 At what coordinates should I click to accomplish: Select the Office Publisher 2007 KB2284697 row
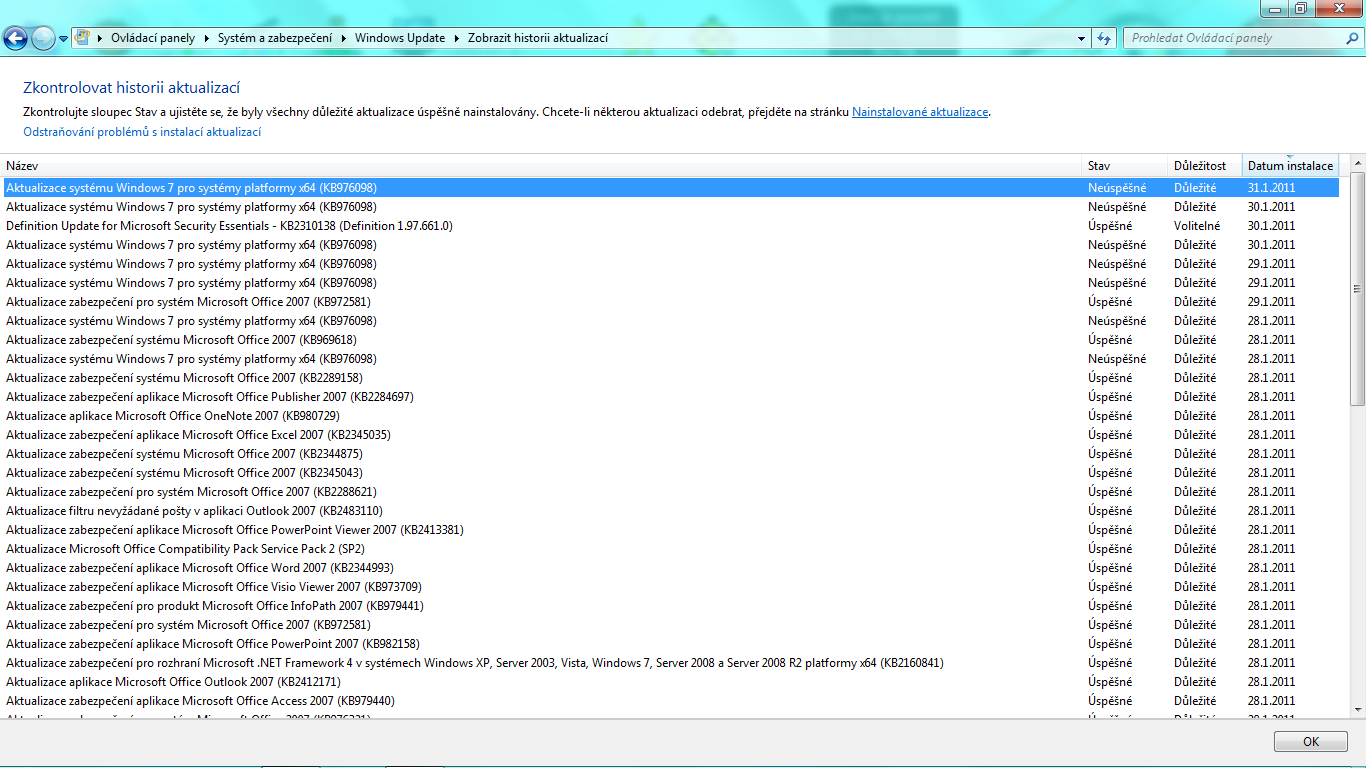point(670,397)
